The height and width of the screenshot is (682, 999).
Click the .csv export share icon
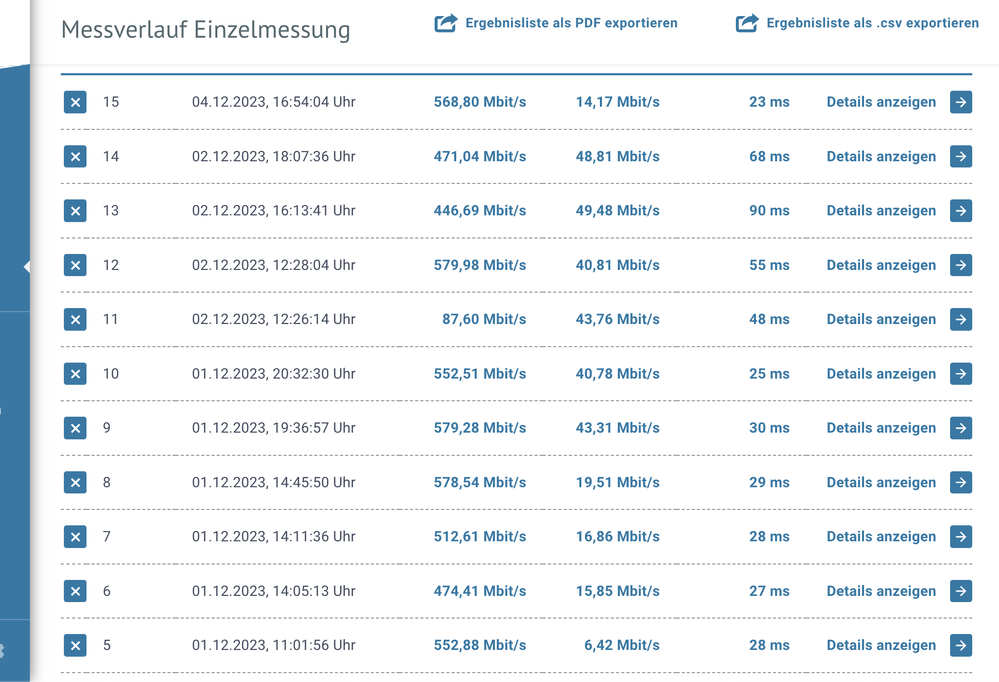[747, 23]
